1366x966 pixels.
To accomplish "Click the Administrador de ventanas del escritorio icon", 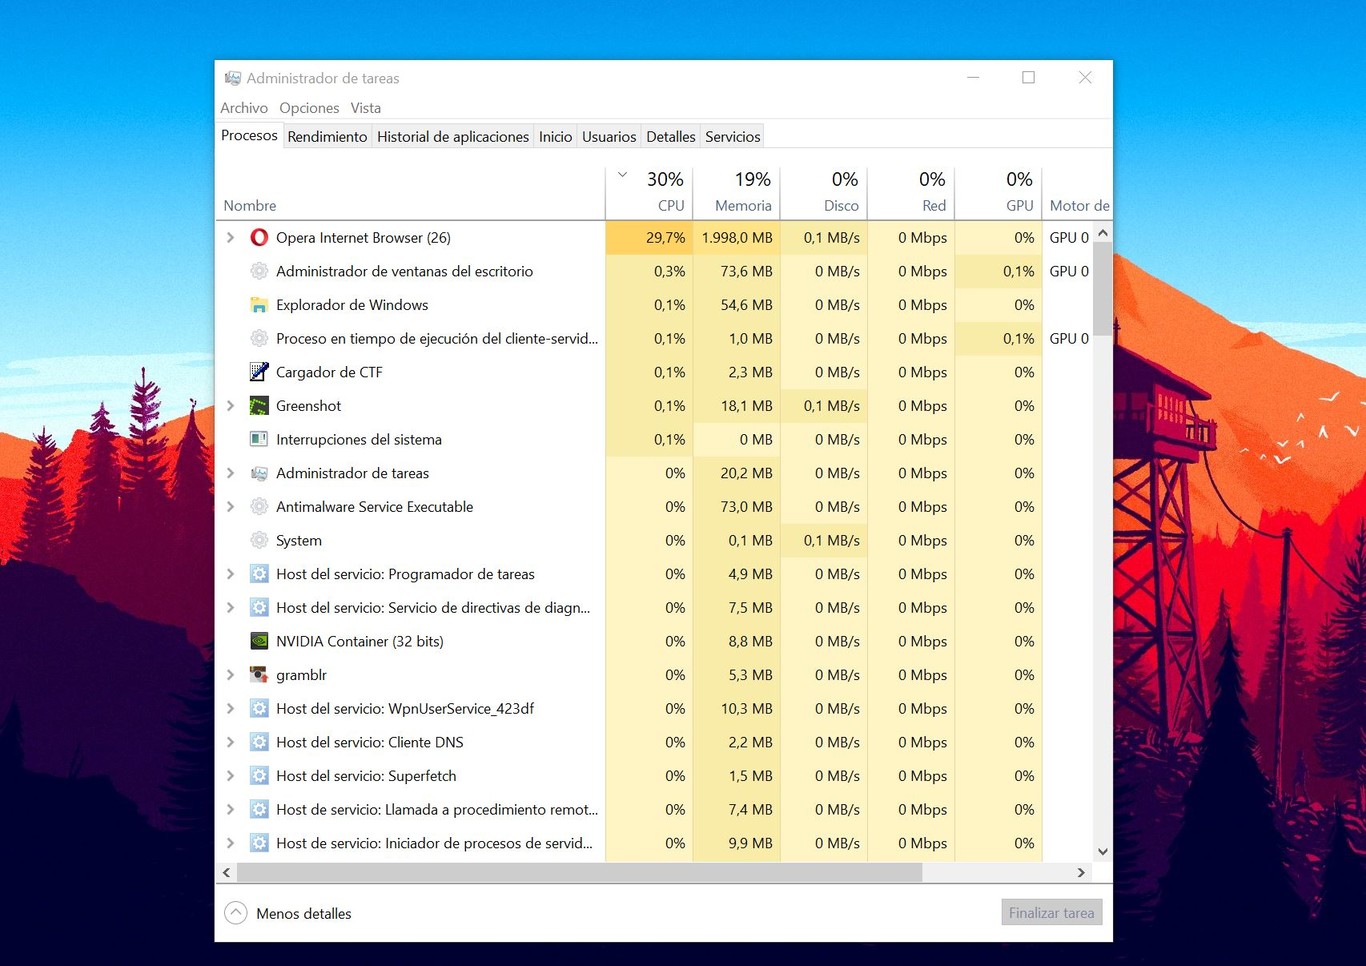I will point(259,271).
